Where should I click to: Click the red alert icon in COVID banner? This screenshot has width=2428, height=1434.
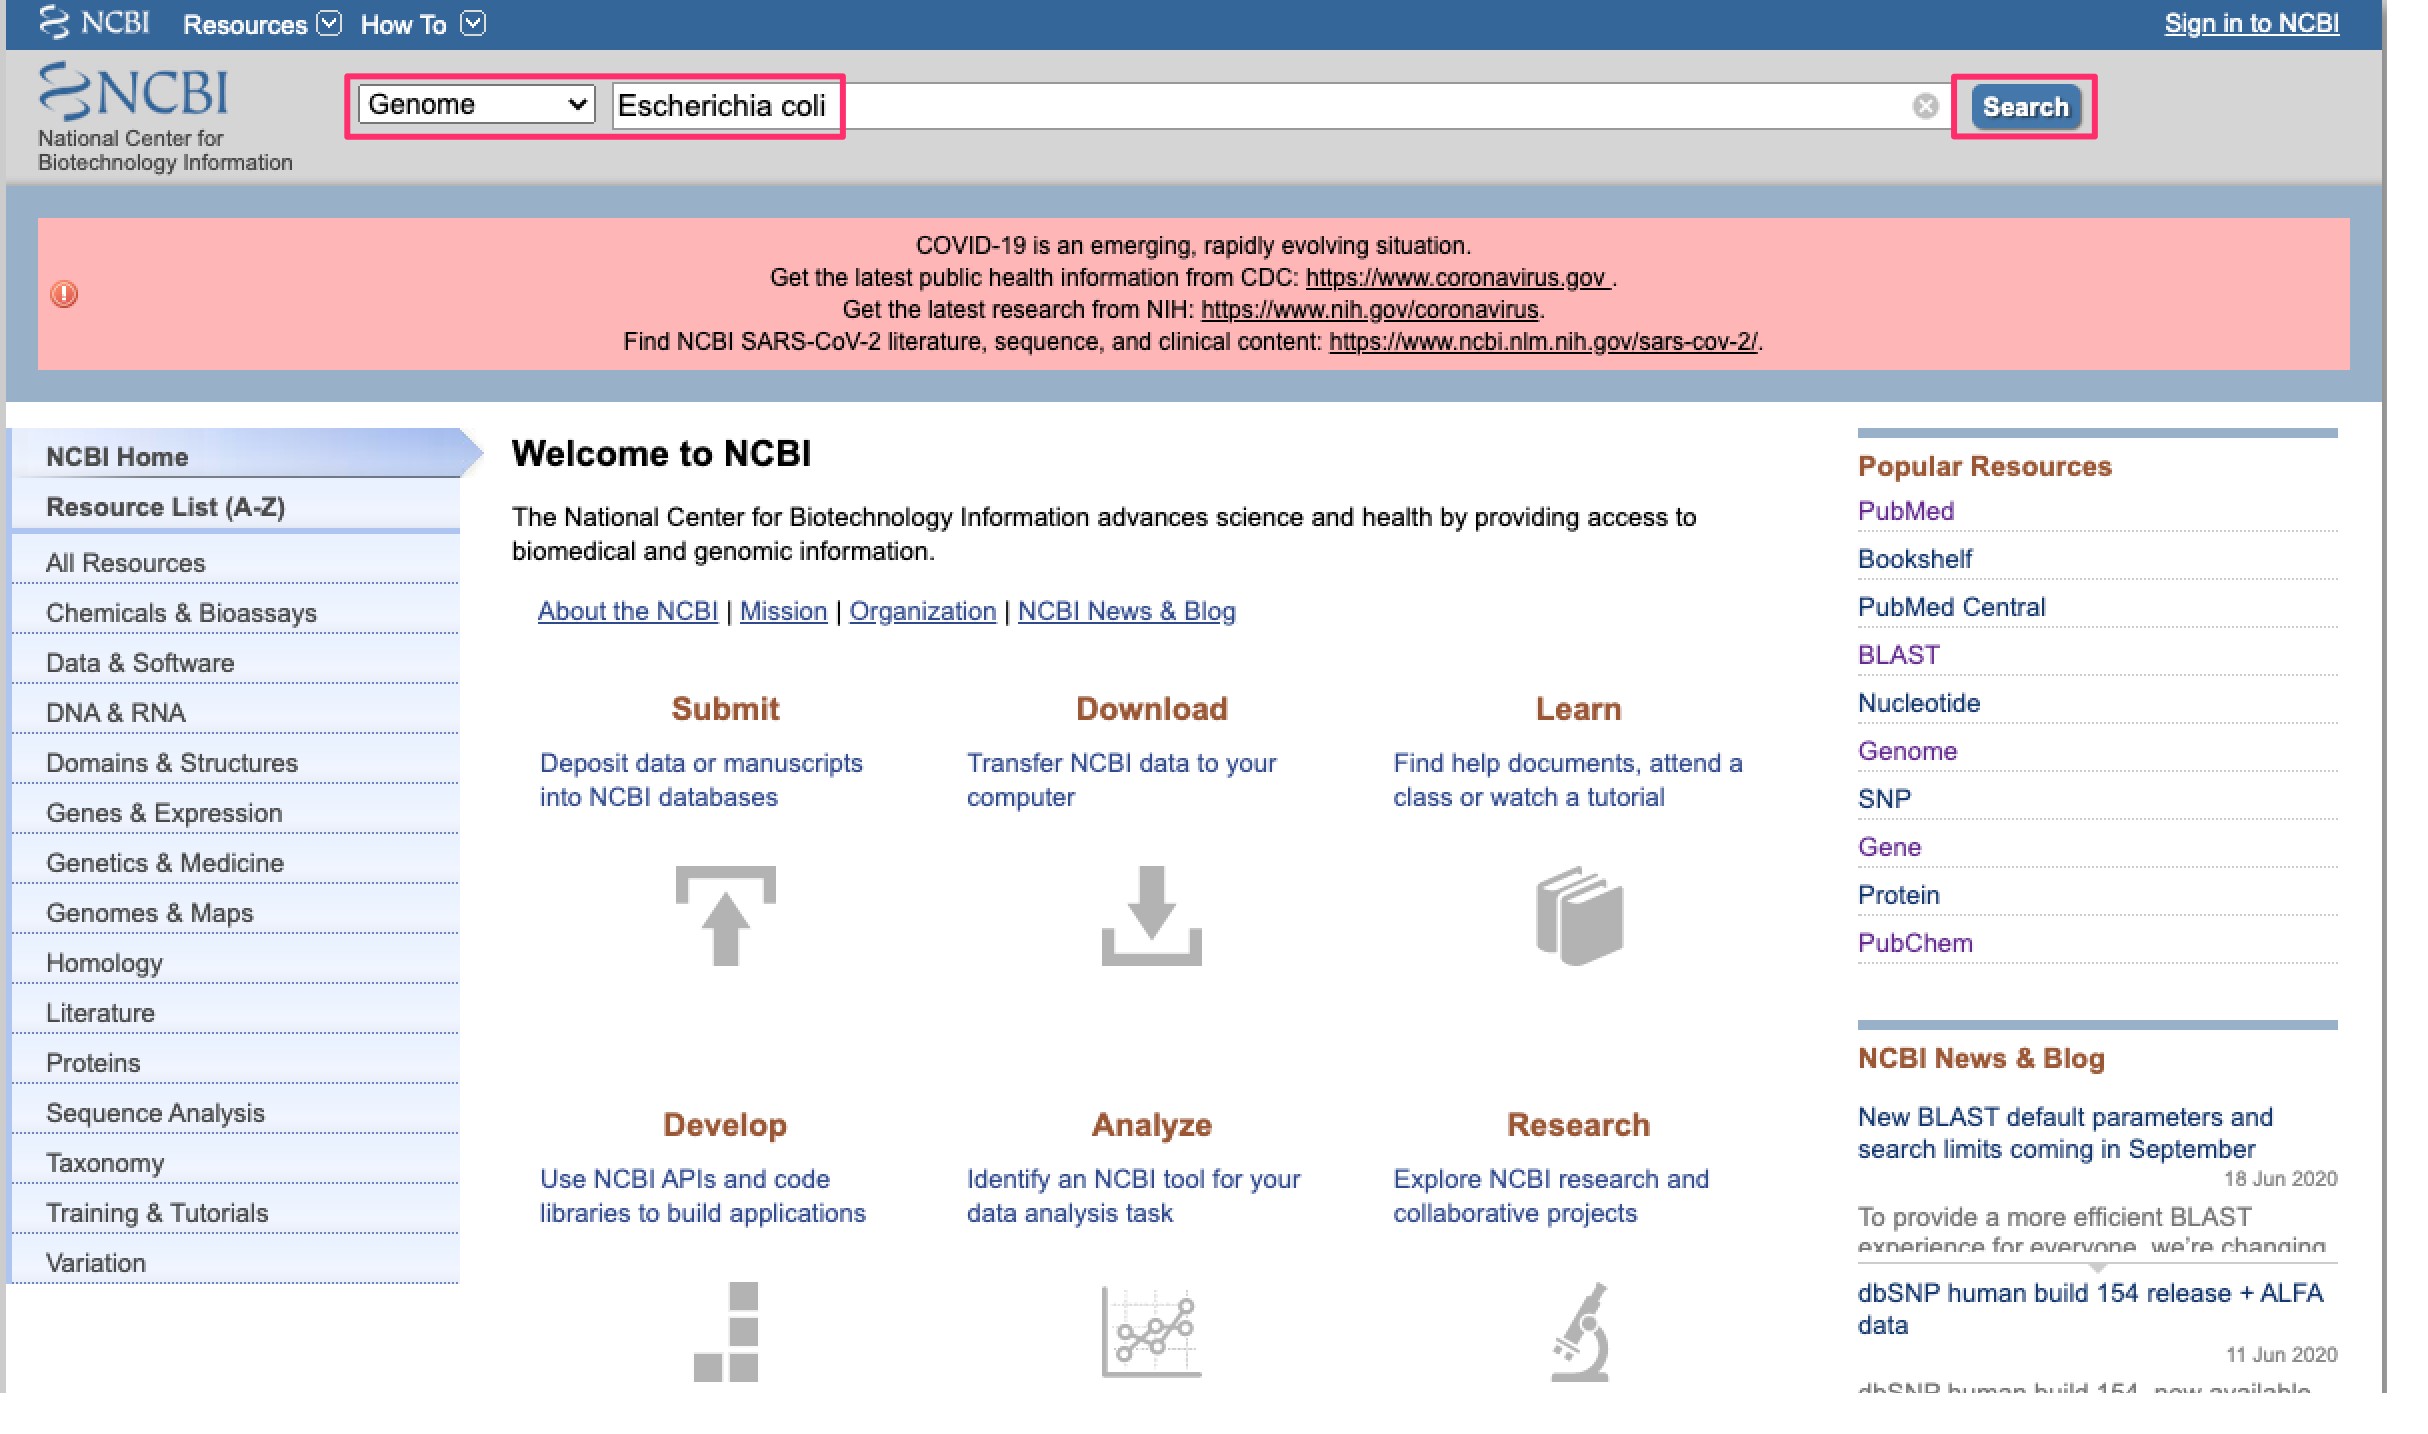[x=64, y=294]
